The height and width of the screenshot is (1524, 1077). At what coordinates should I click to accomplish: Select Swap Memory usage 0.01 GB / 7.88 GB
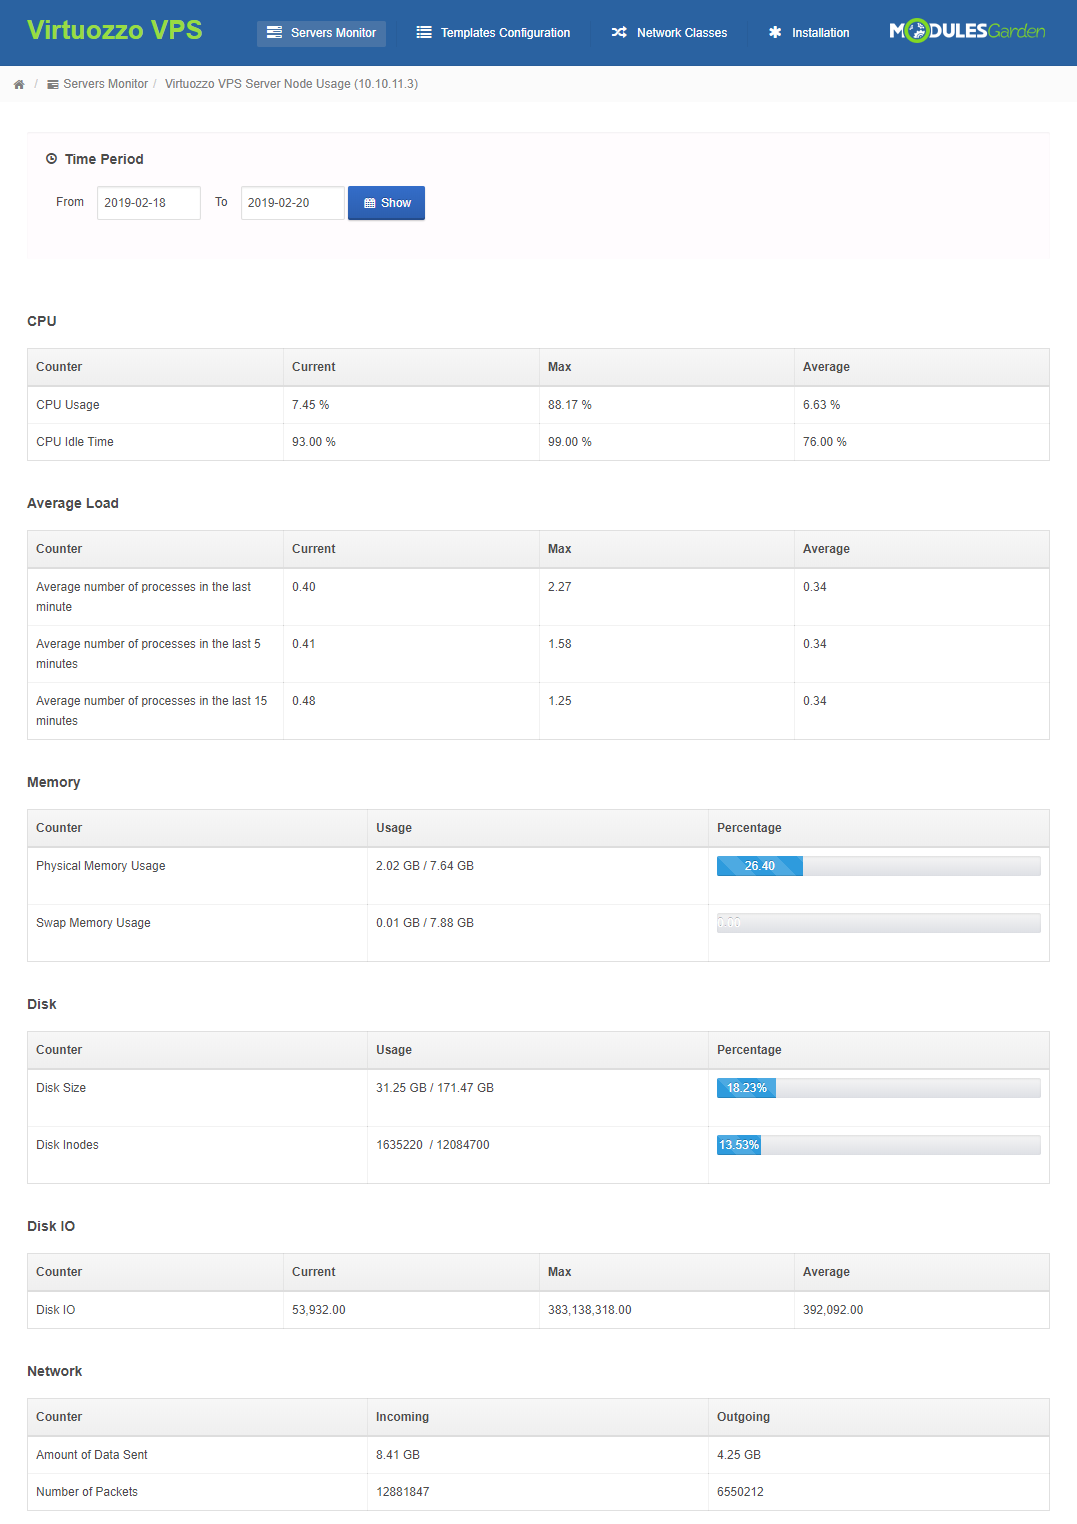coord(425,923)
